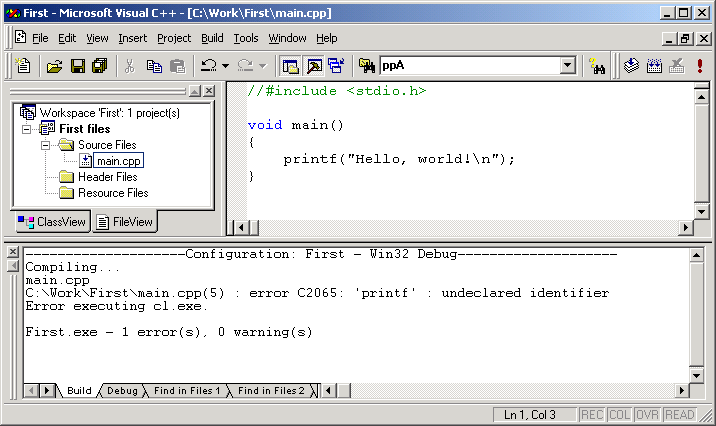This screenshot has width=716, height=426.
Task: Open the View menu
Action: pos(97,38)
